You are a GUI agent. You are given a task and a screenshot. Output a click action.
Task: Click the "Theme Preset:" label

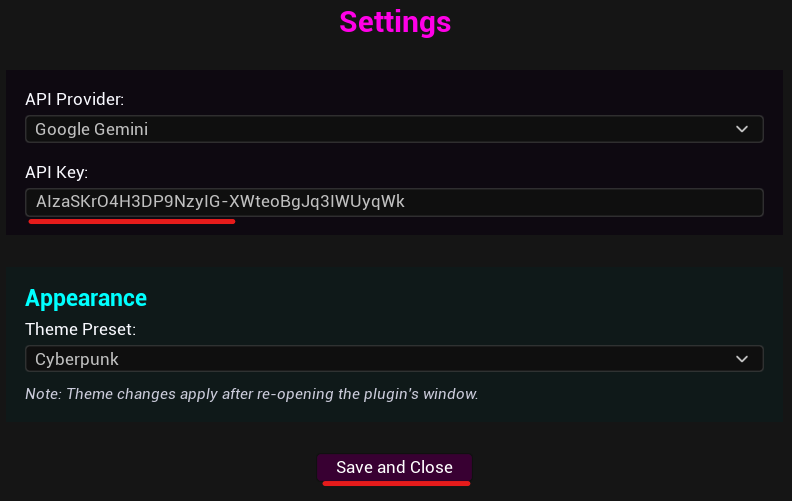click(80, 328)
